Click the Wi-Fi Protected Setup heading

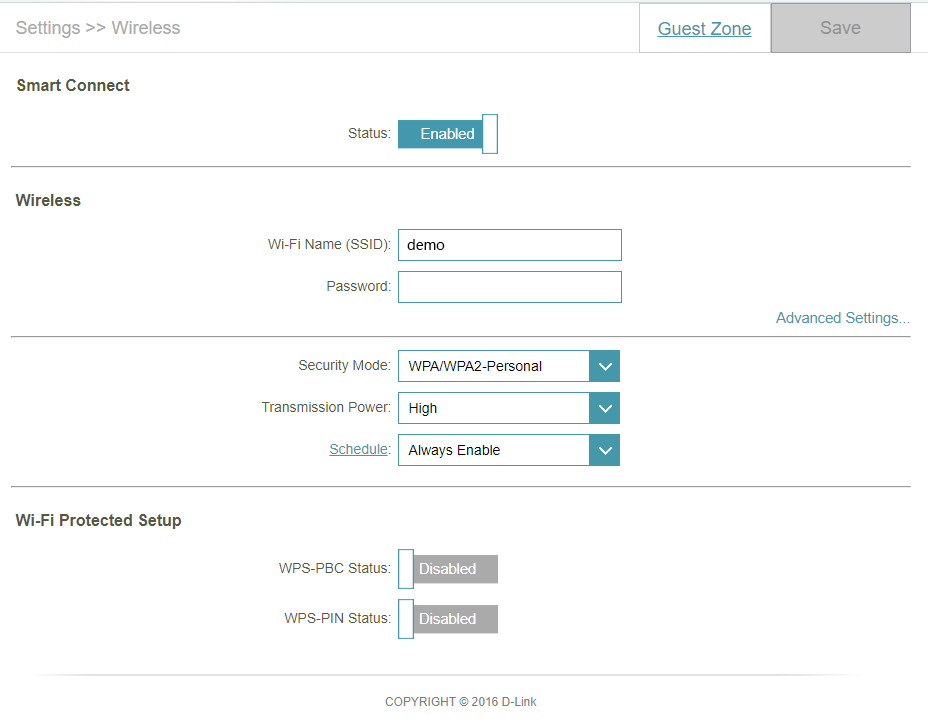98,520
